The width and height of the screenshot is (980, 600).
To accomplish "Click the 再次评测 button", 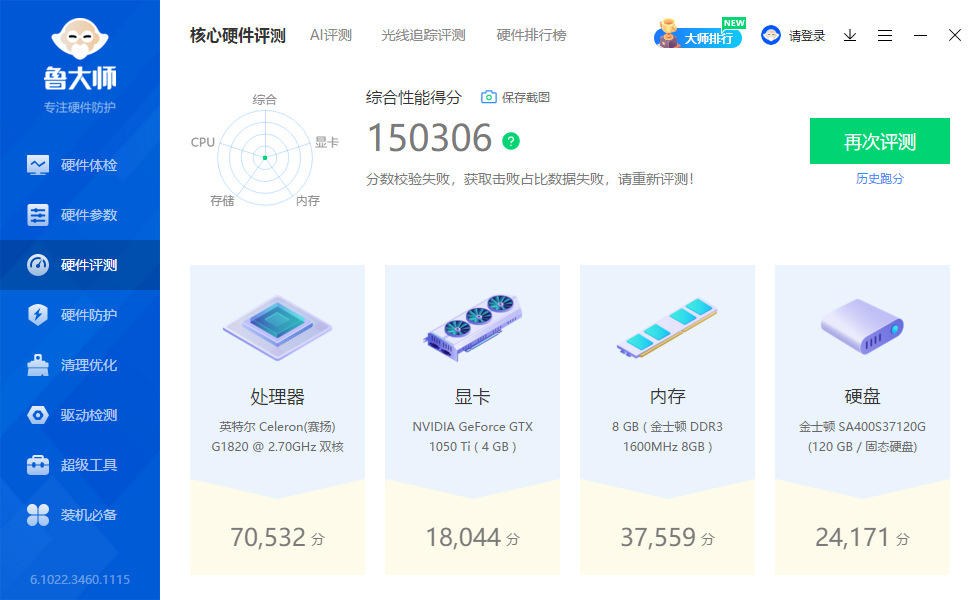I will [880, 141].
